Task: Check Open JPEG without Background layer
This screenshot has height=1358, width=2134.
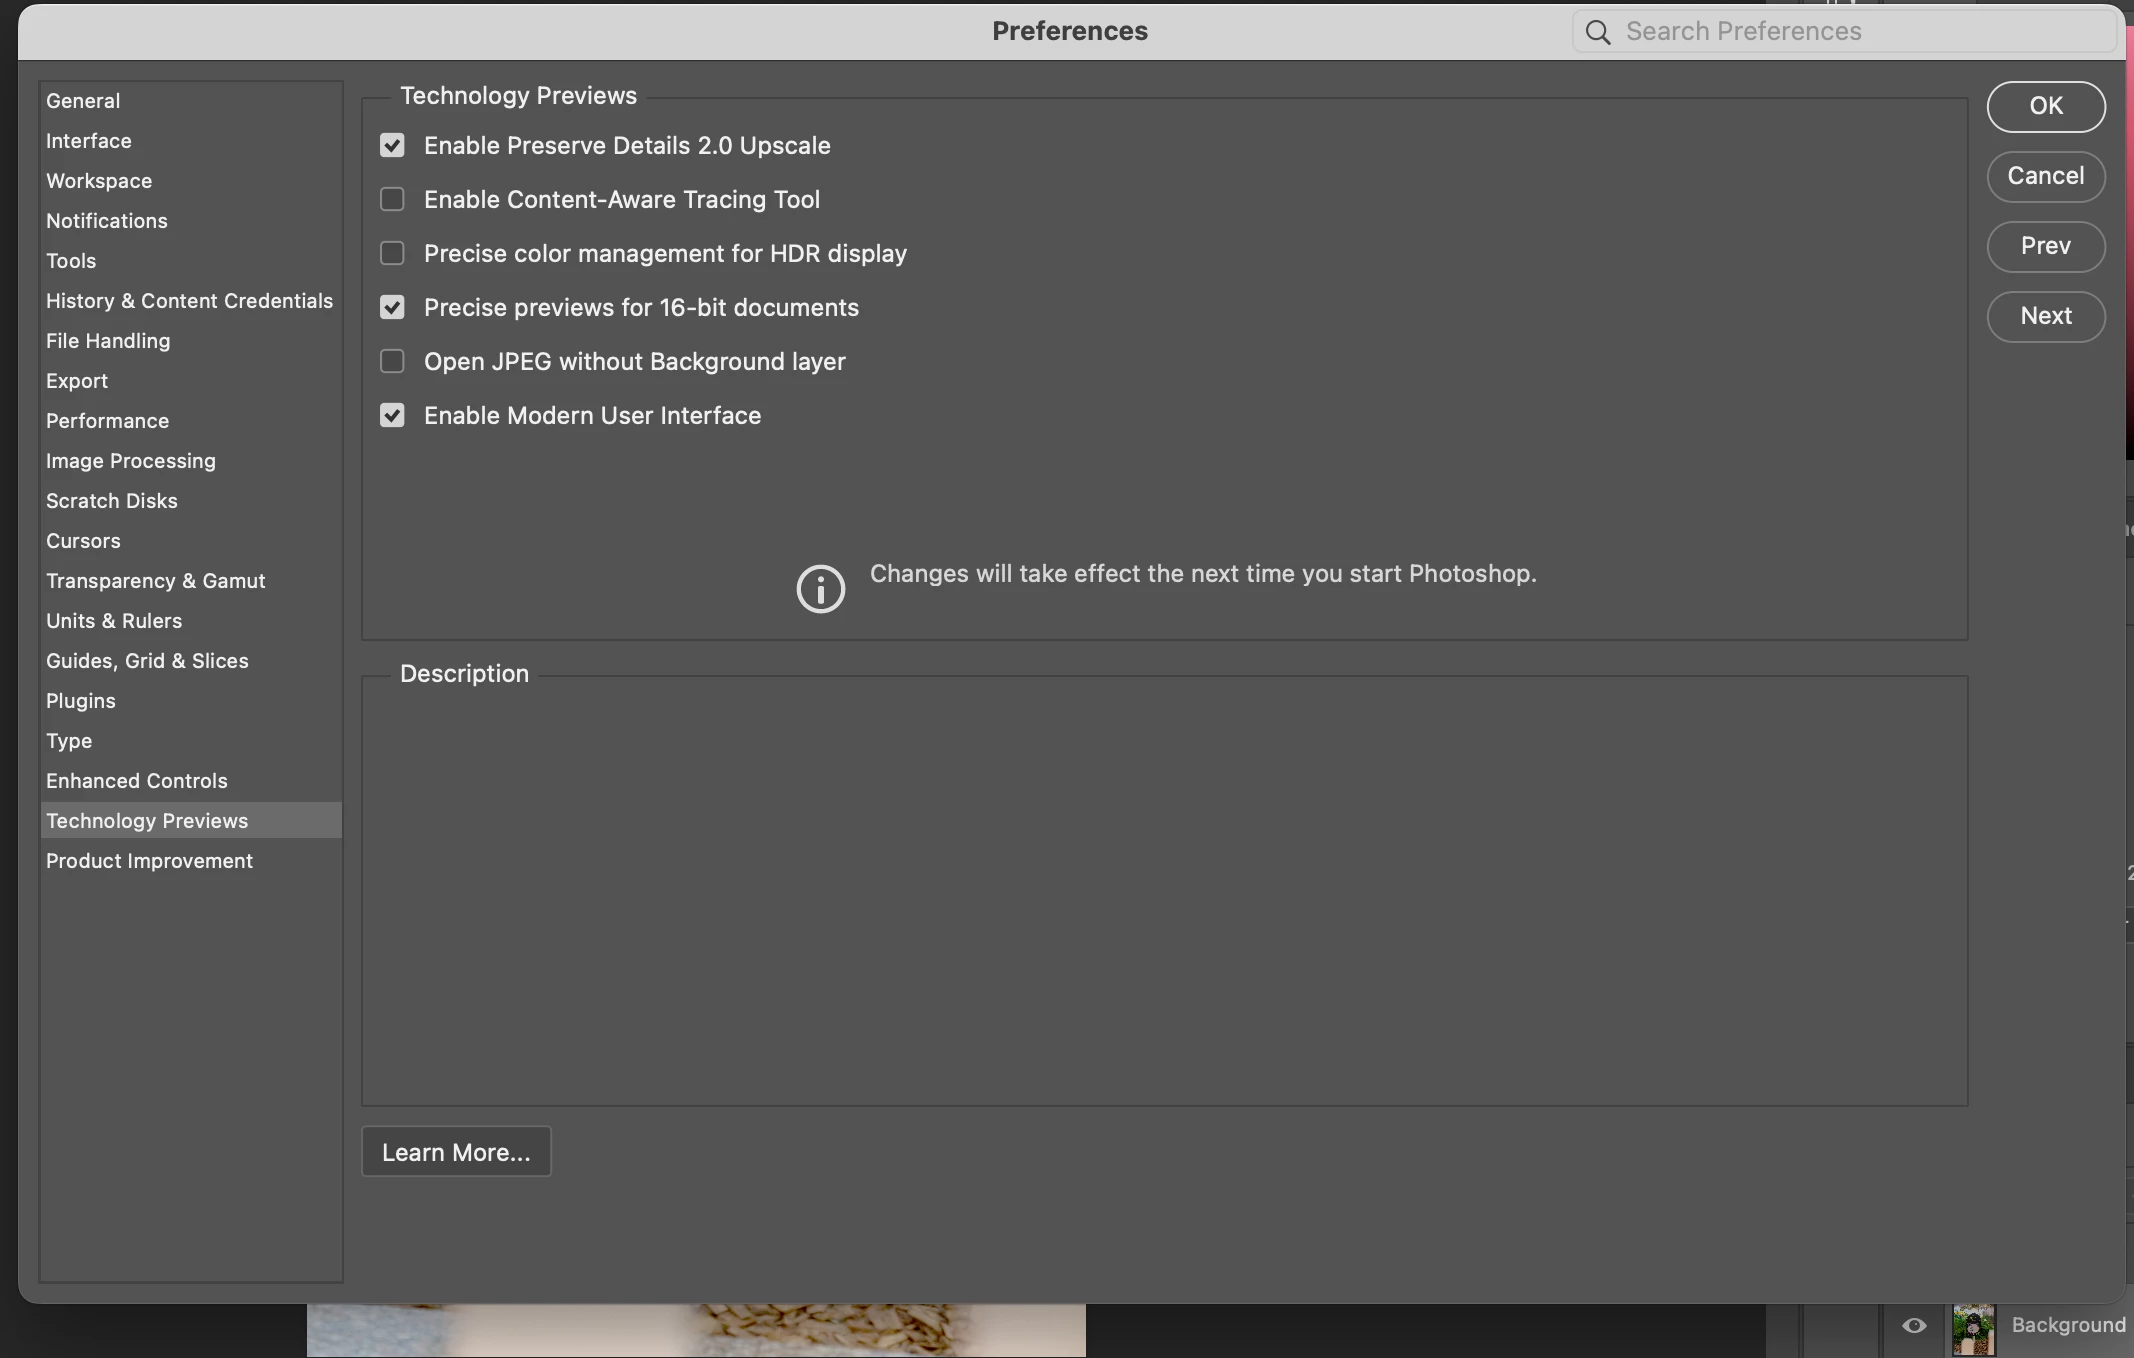Action: pos(392,362)
